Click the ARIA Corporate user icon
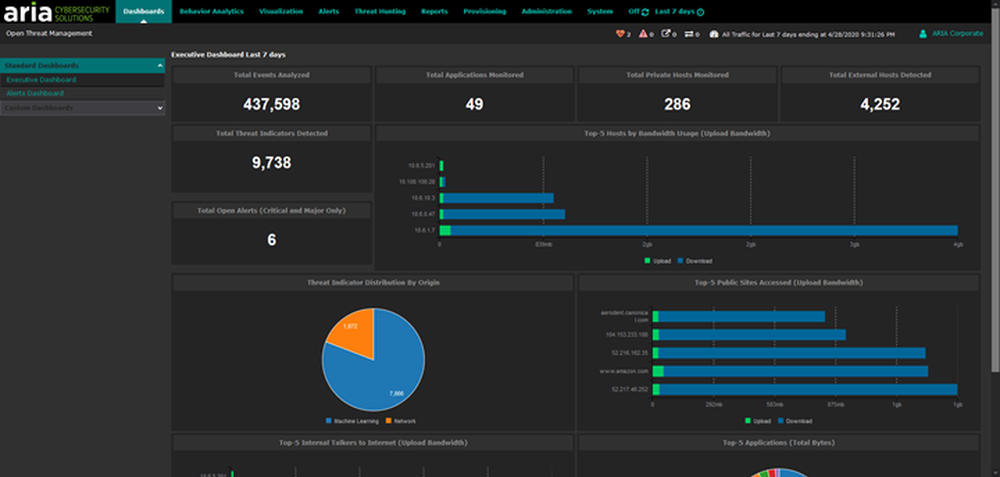The height and width of the screenshot is (477, 1000). 923,34
